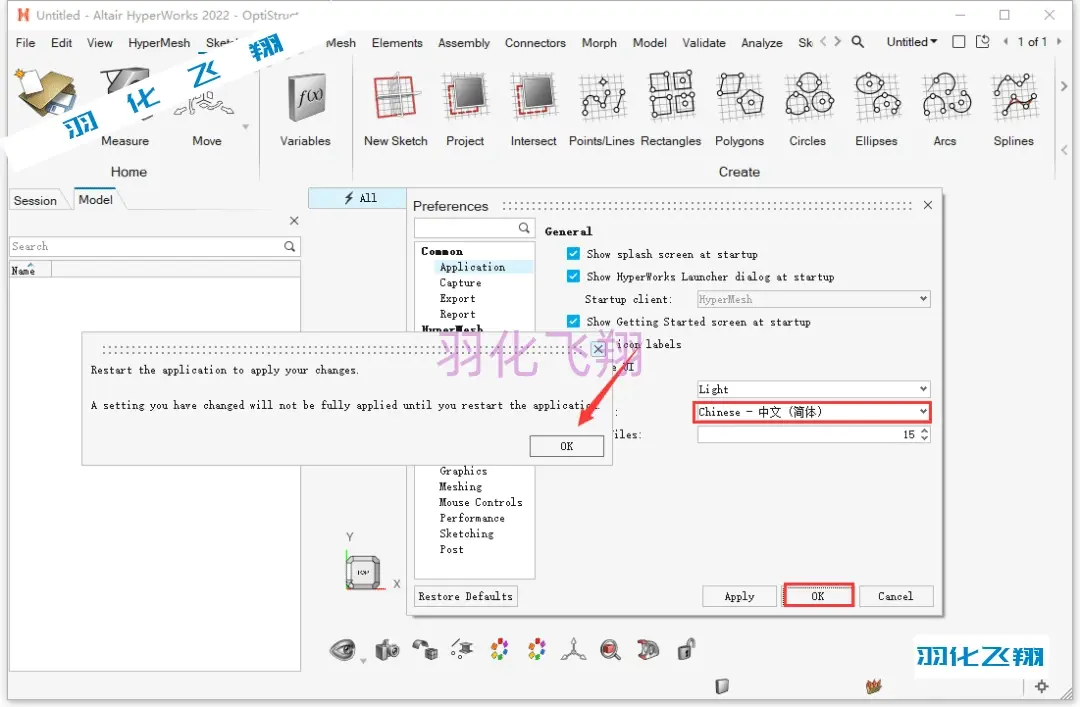Click the Preferences search field
Viewport: 1080px width, 707px height.
(474, 227)
